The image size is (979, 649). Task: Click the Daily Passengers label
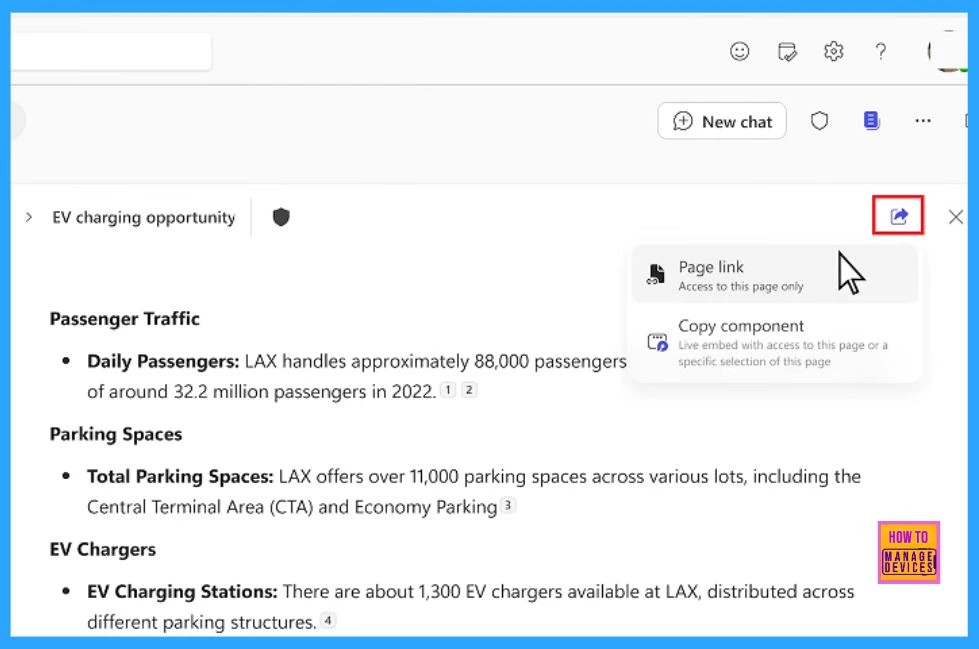tap(163, 361)
